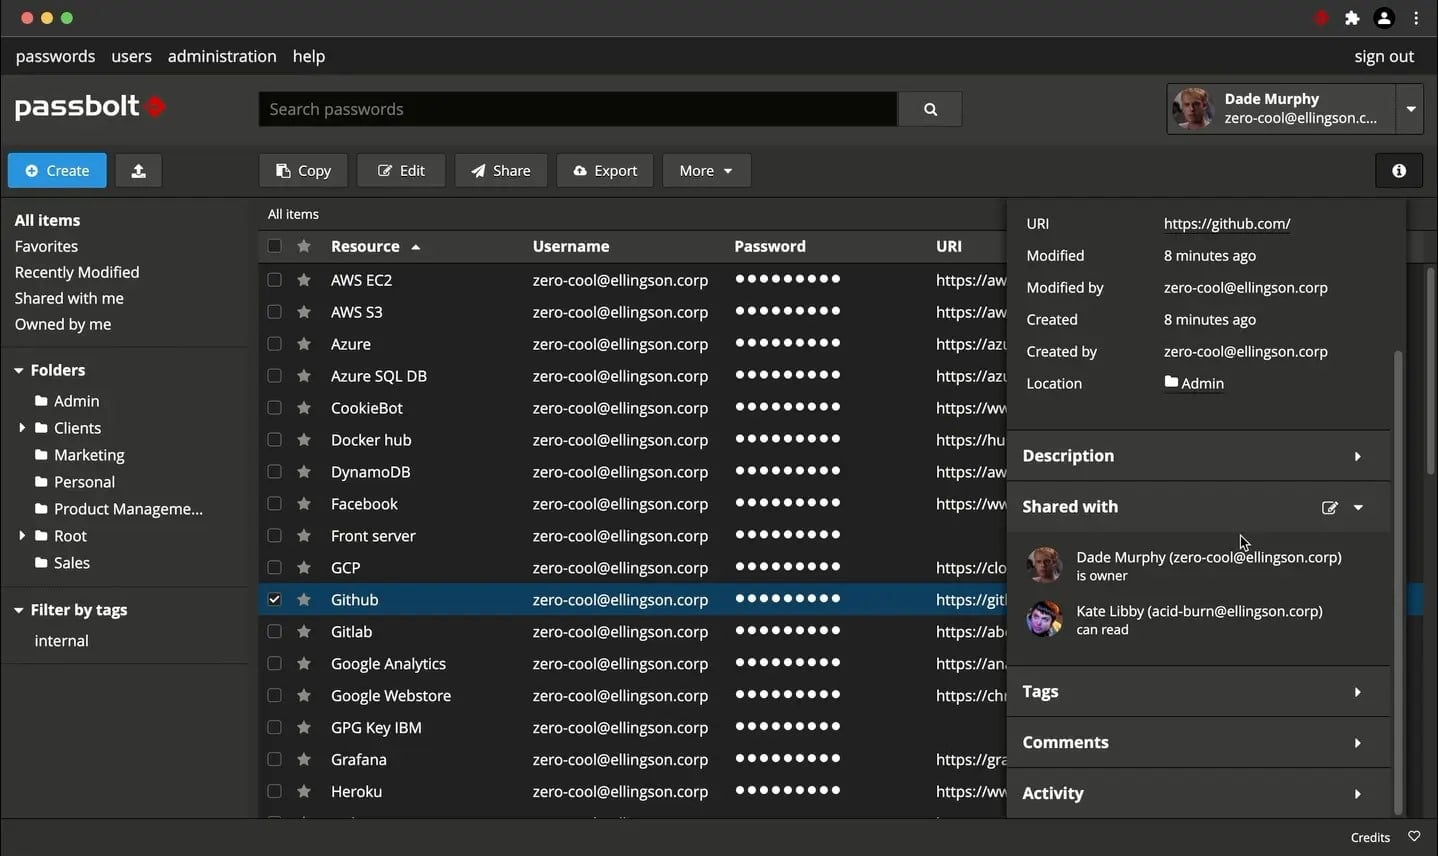Collapse the Folders section
The height and width of the screenshot is (856, 1438).
pyautogui.click(x=19, y=370)
